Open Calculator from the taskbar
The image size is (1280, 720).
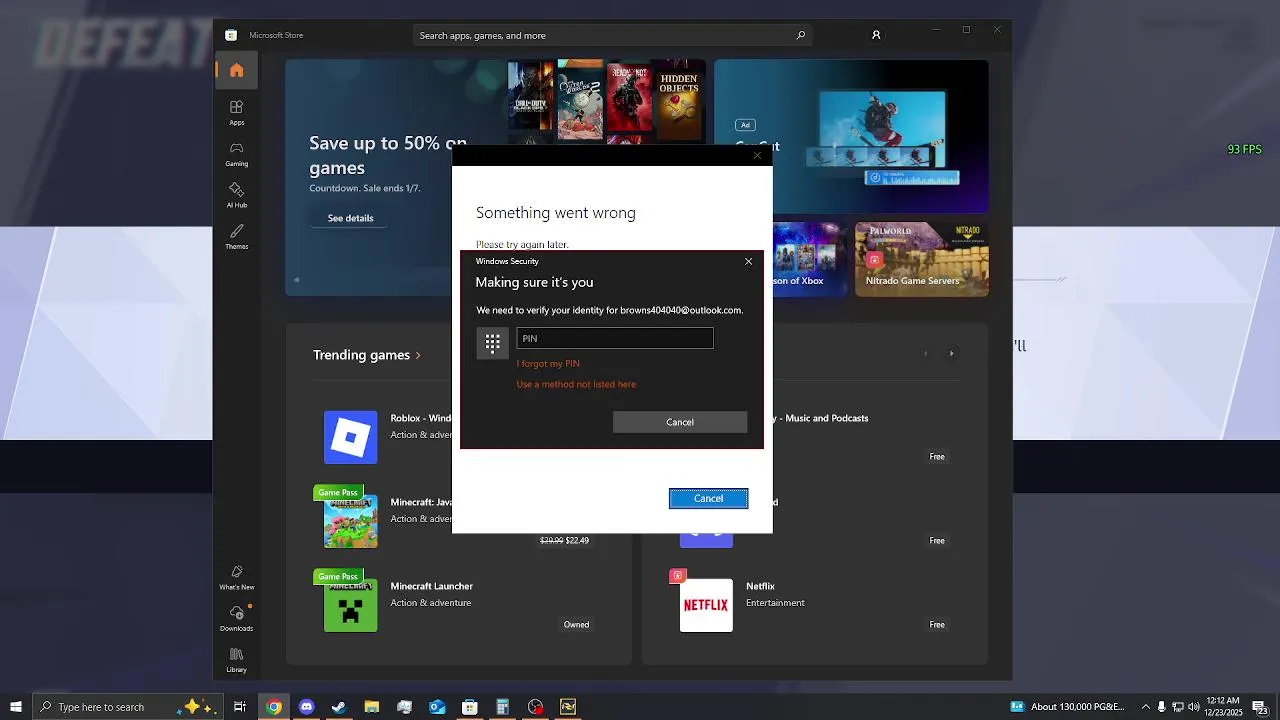click(x=503, y=707)
